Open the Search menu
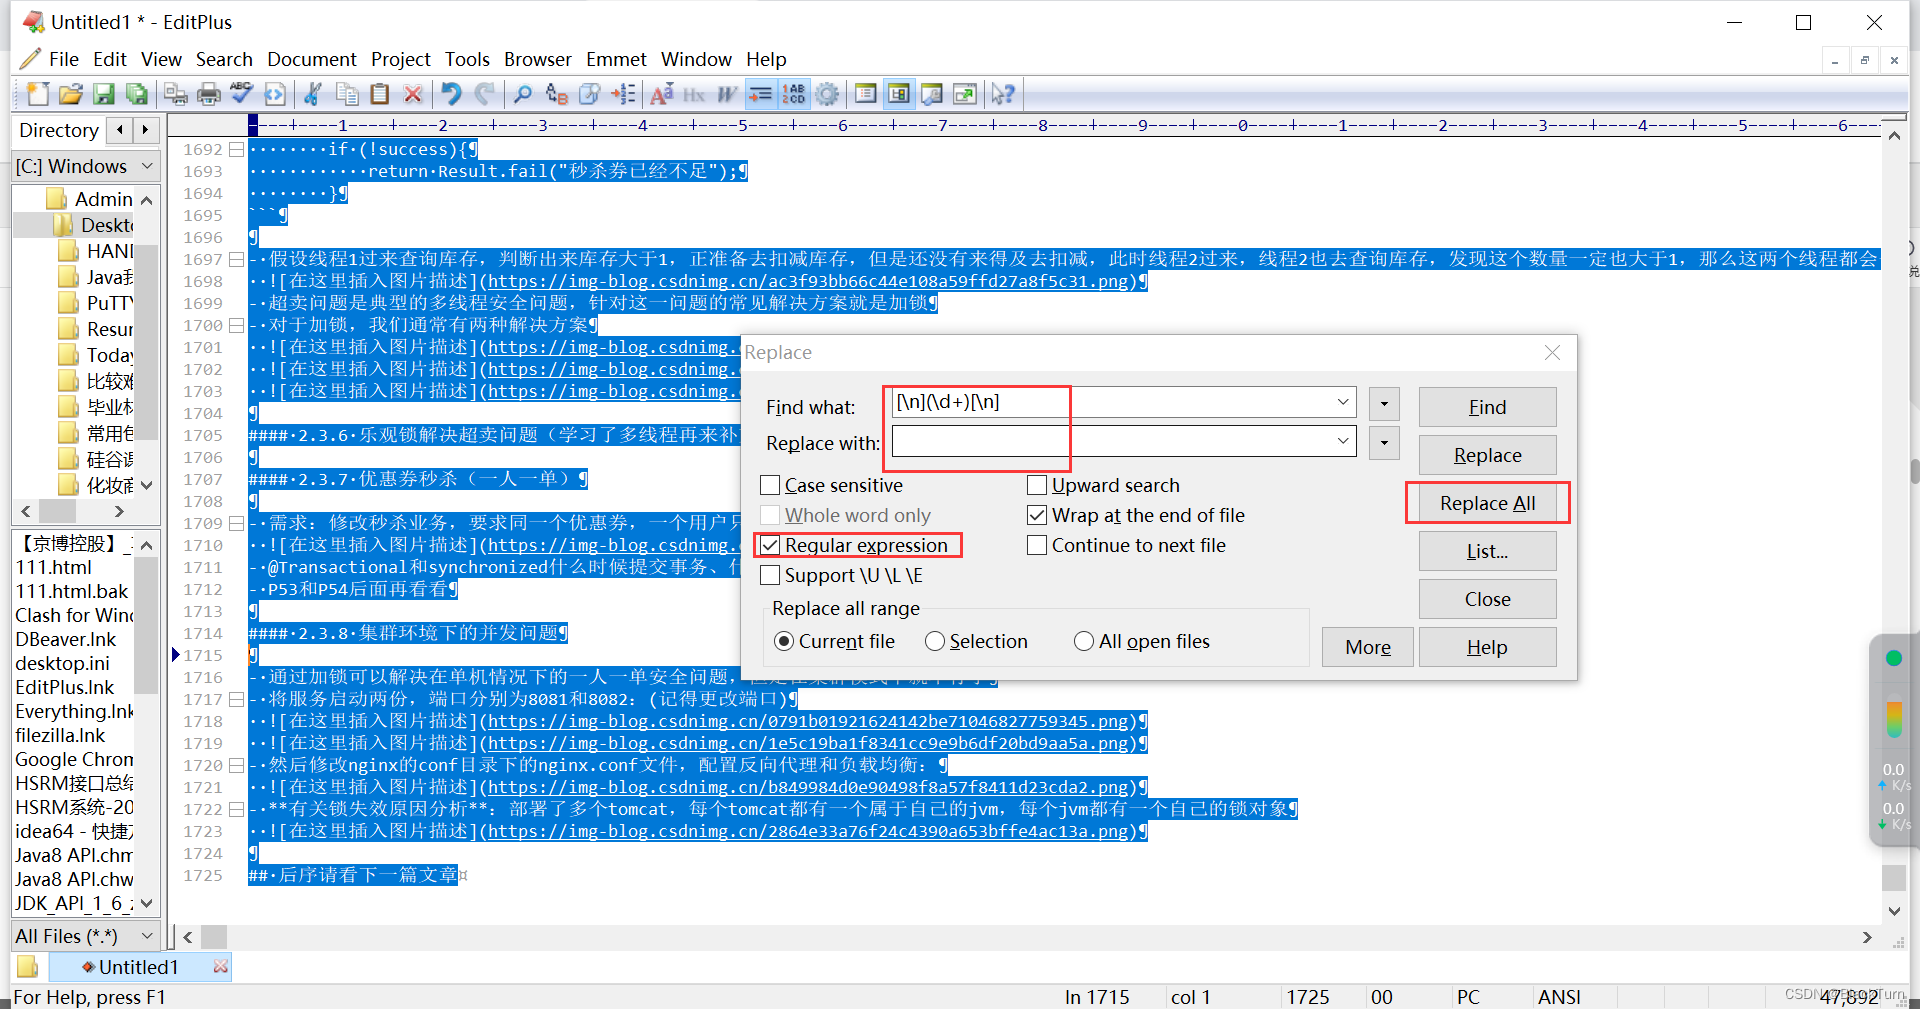This screenshot has height=1009, width=1920. click(x=224, y=59)
